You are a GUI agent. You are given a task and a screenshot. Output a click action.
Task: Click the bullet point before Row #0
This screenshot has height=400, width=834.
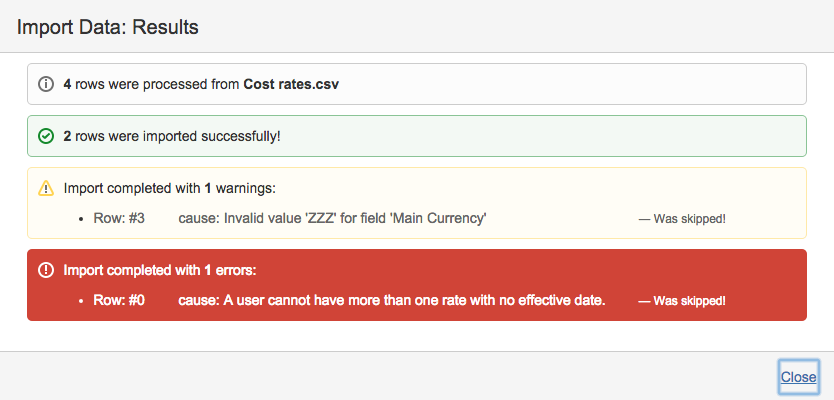(x=81, y=300)
